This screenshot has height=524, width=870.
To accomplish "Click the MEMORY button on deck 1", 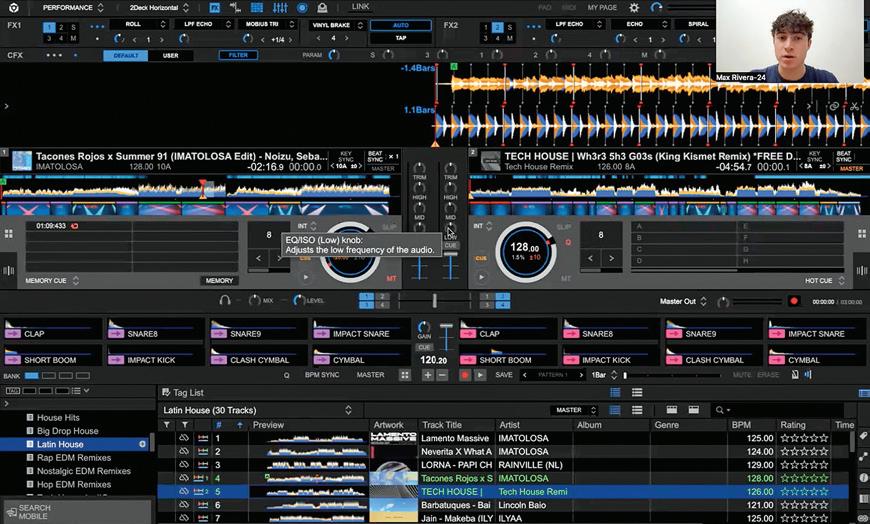I will coord(219,281).
